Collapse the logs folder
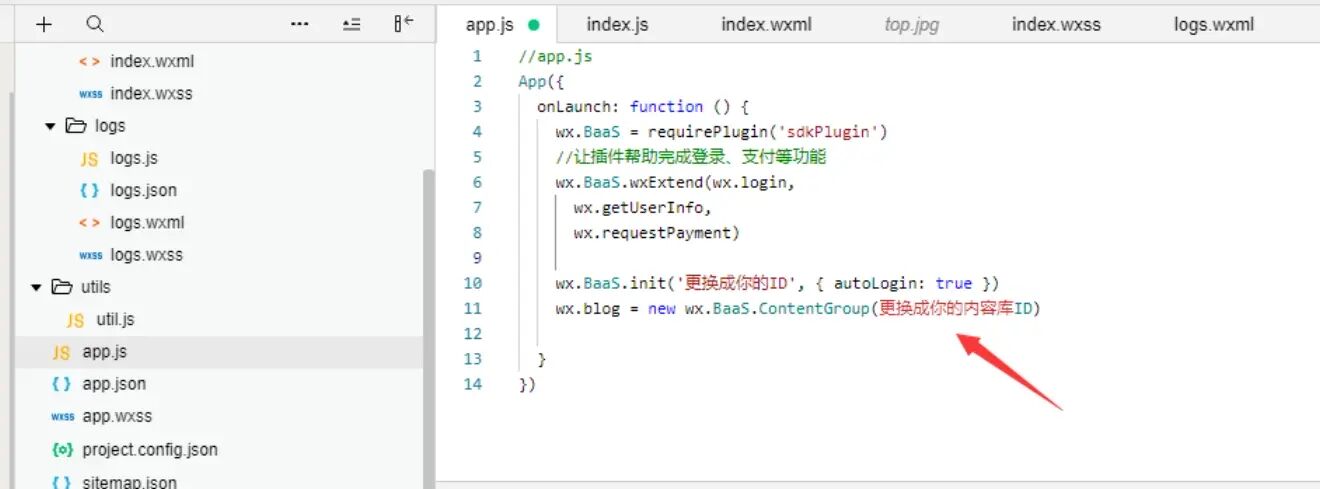Image resolution: width=1320 pixels, height=489 pixels. pos(51,126)
